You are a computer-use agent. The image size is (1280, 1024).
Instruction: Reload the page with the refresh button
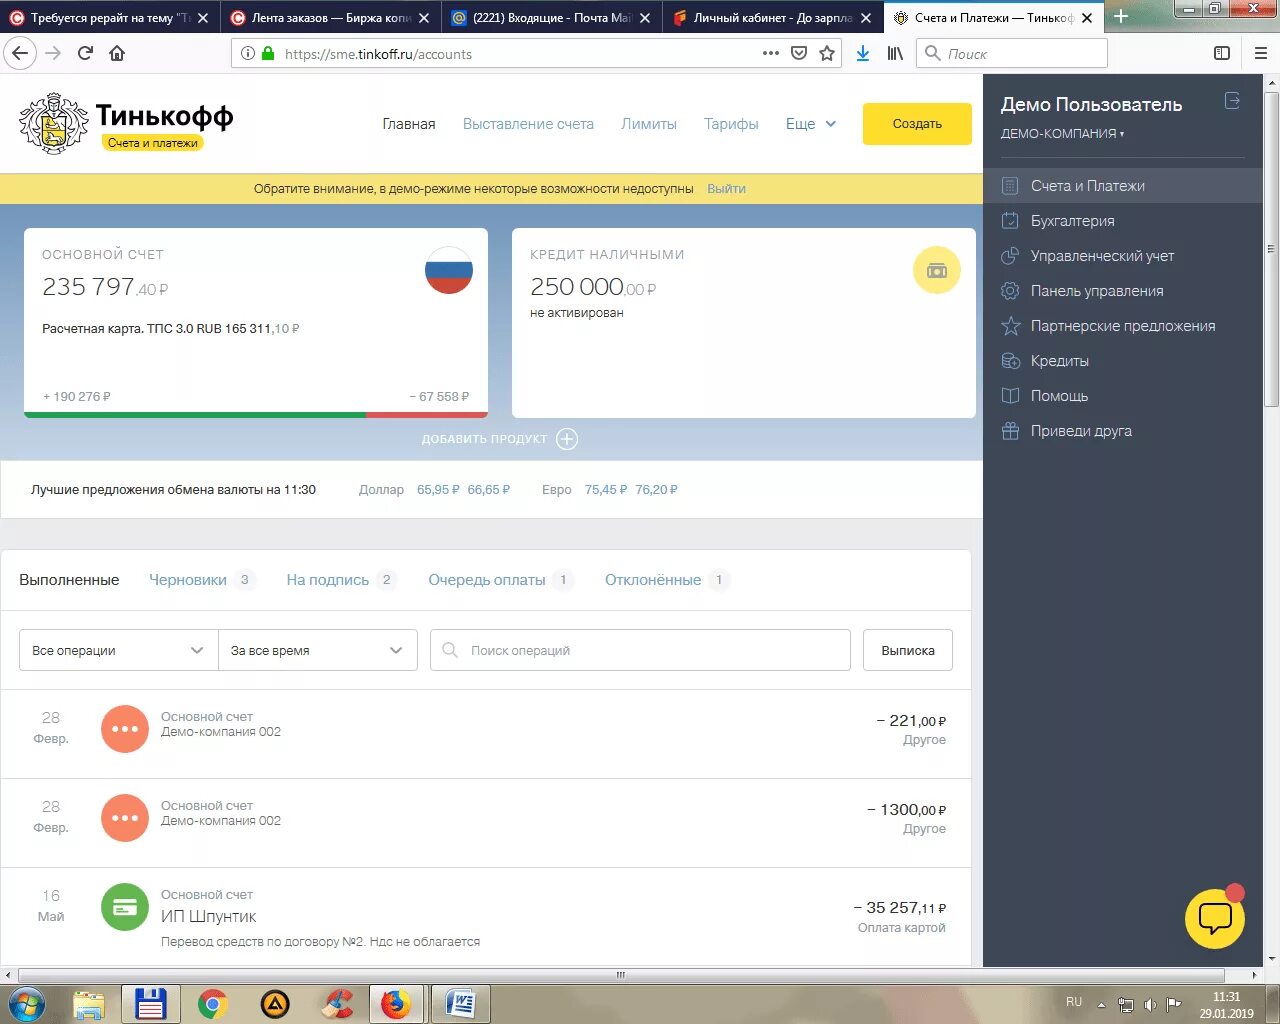(85, 53)
